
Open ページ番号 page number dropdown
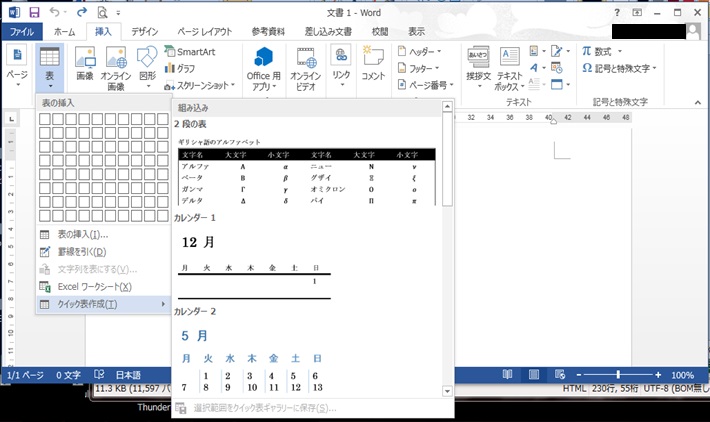(x=425, y=85)
